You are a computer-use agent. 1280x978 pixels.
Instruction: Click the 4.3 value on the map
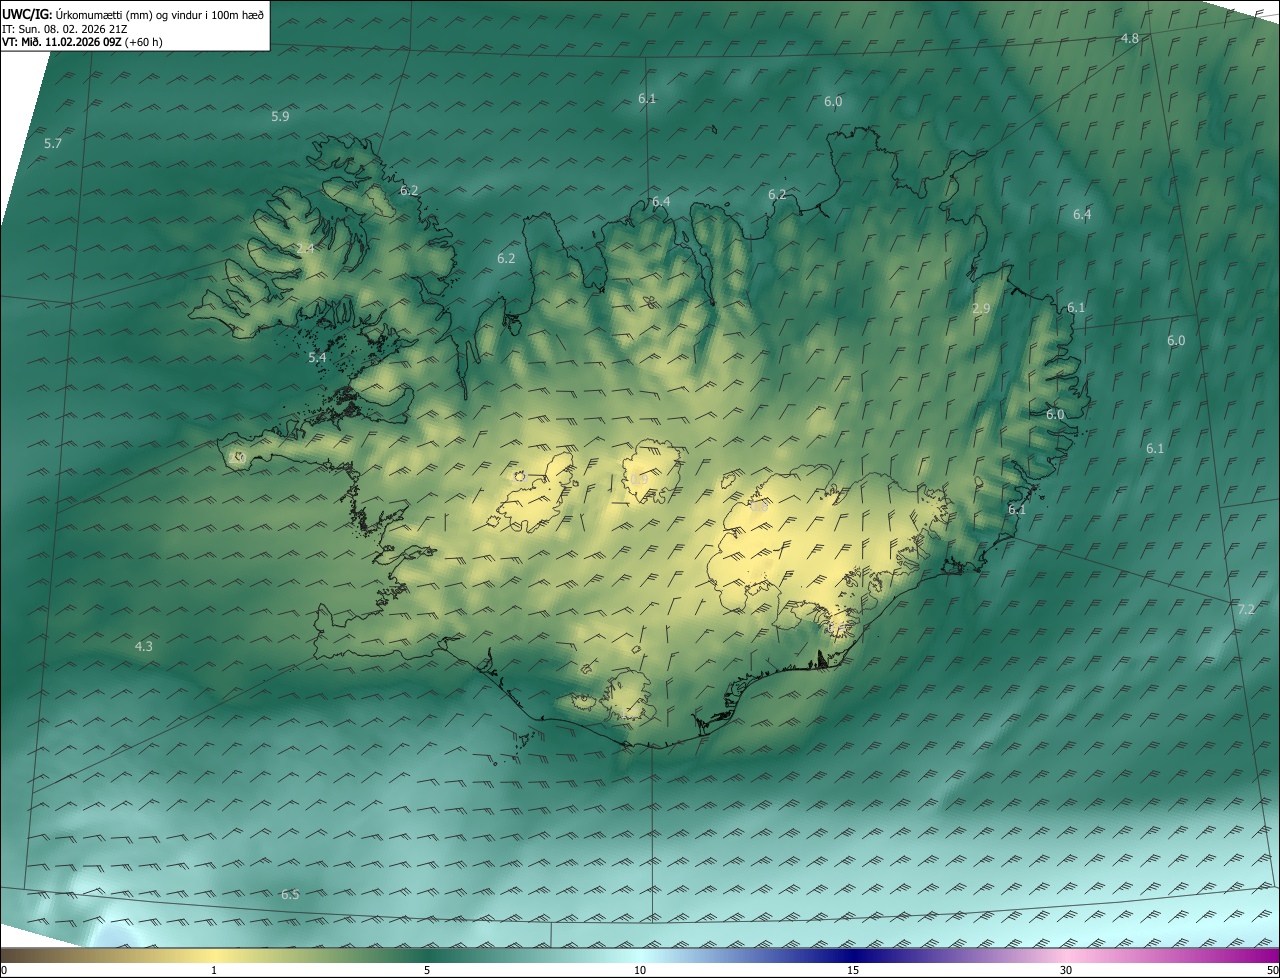click(x=144, y=646)
